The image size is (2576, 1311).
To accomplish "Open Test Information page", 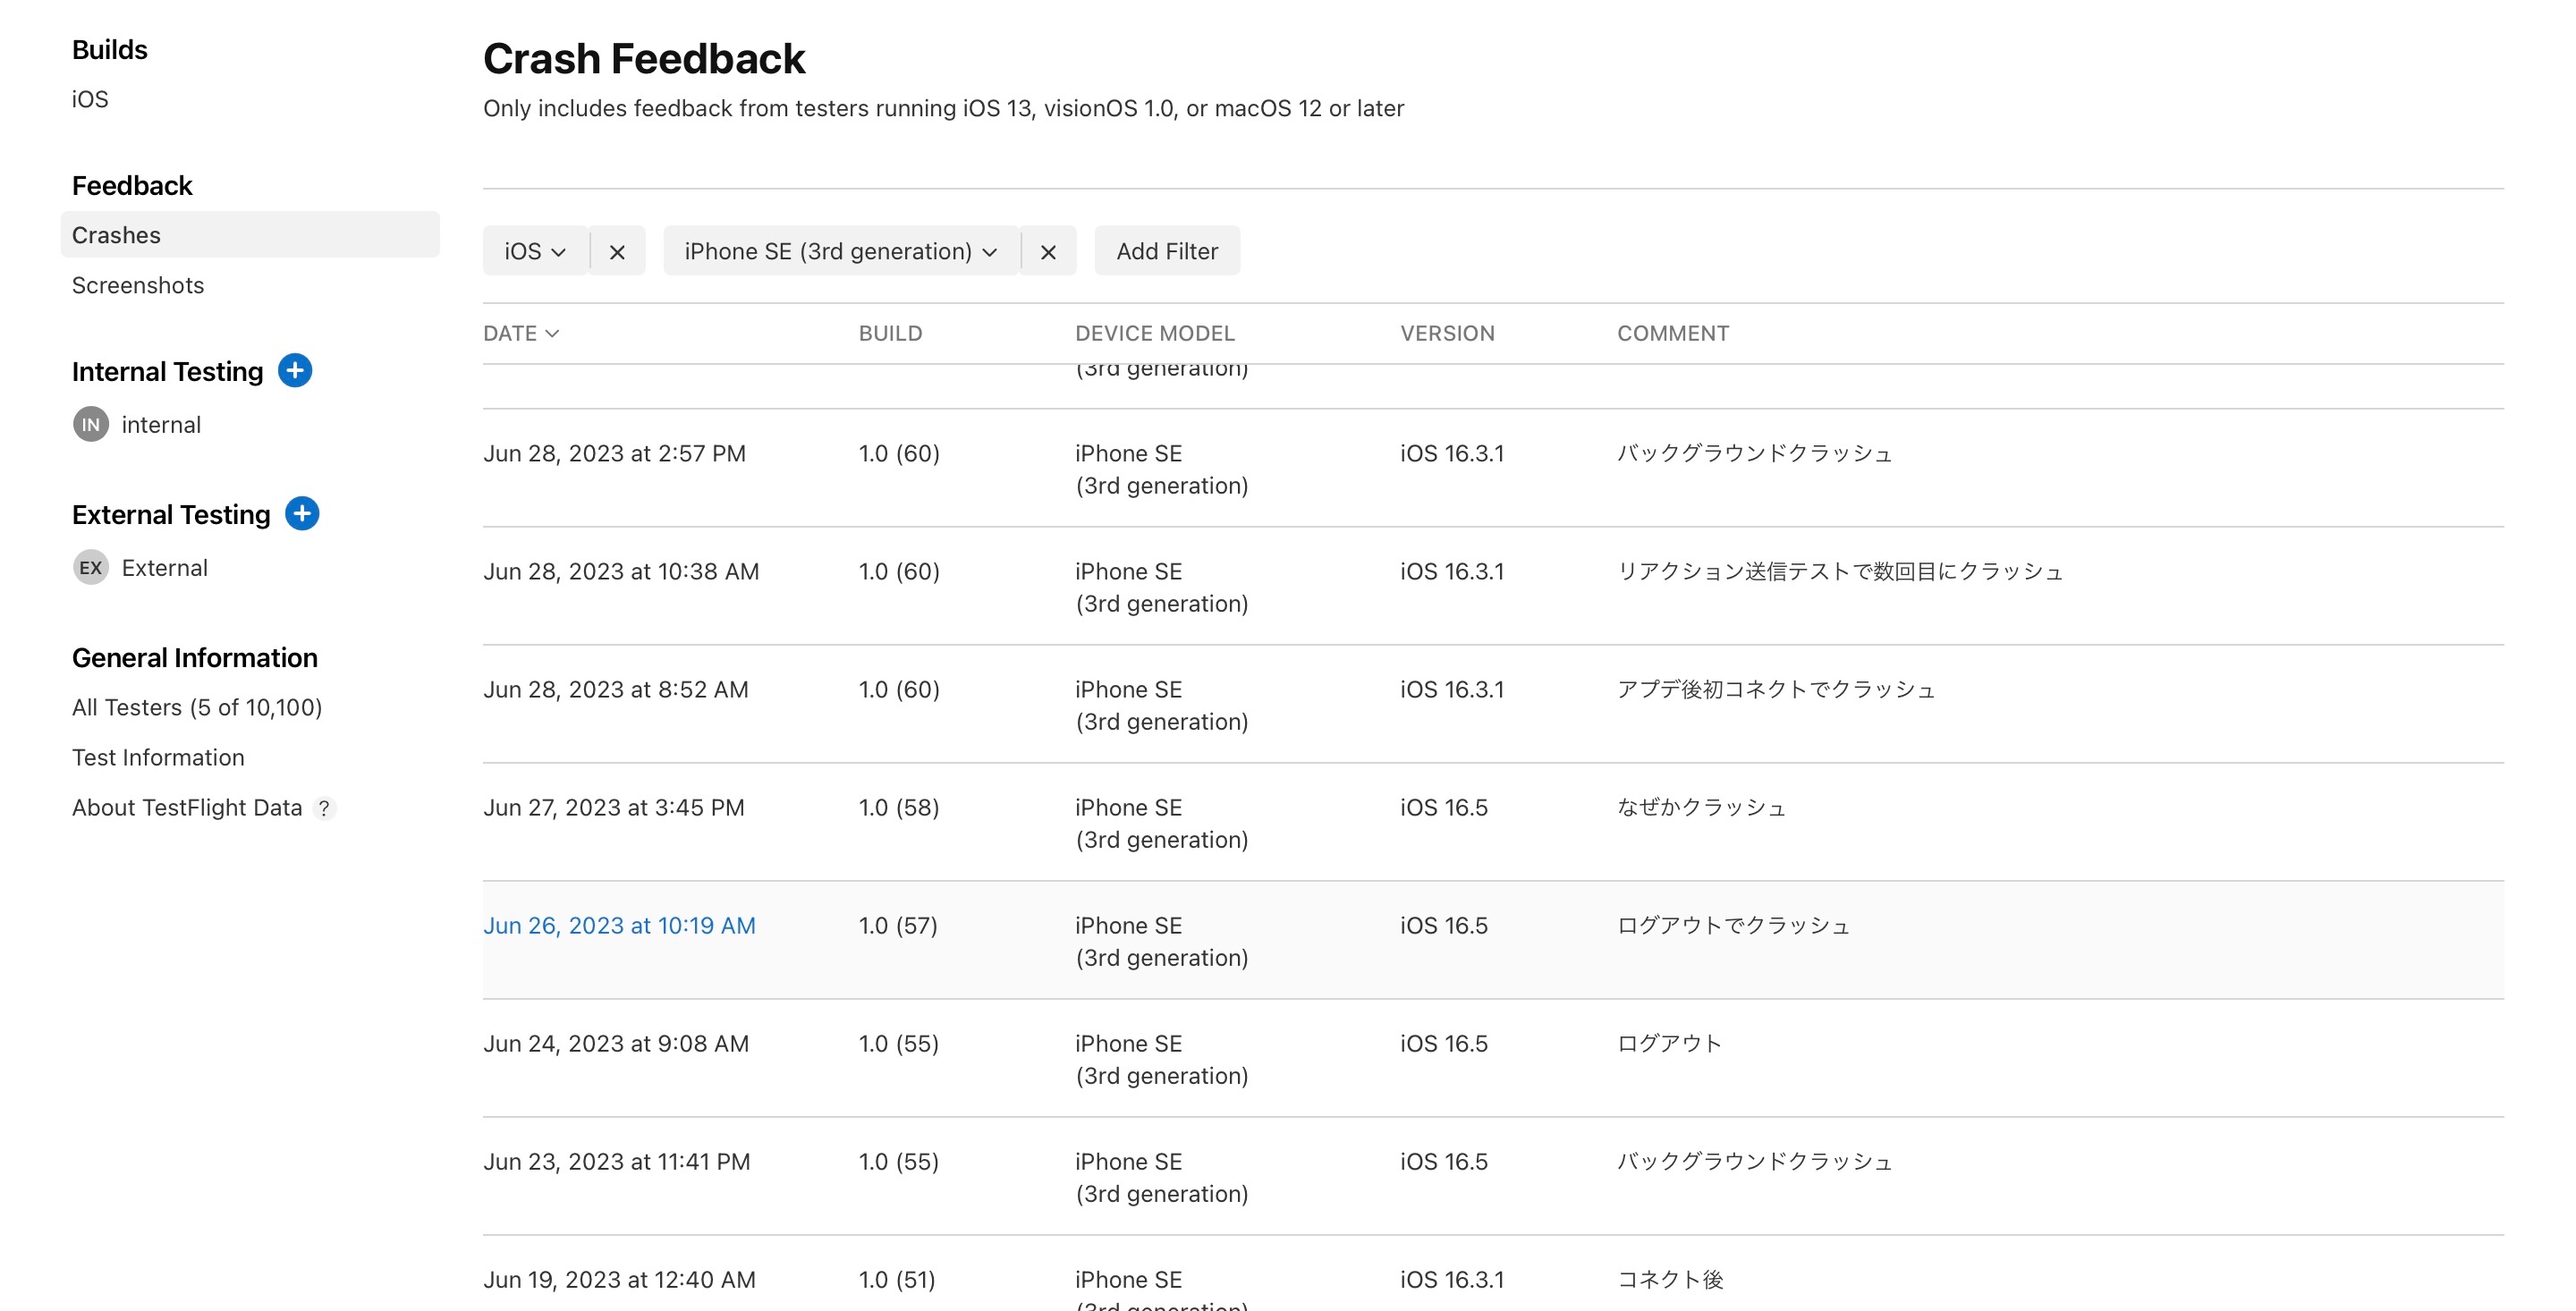I will [158, 757].
